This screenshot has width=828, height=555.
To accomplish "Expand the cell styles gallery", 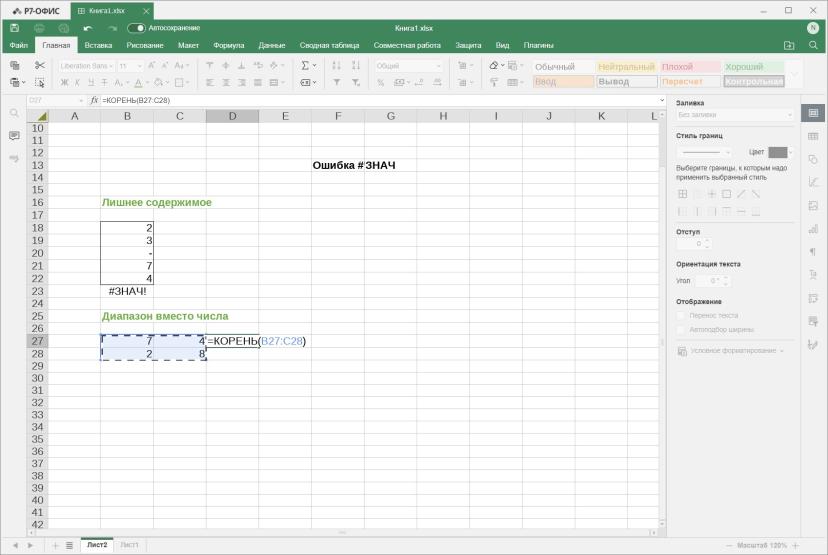I will pyautogui.click(x=794, y=74).
